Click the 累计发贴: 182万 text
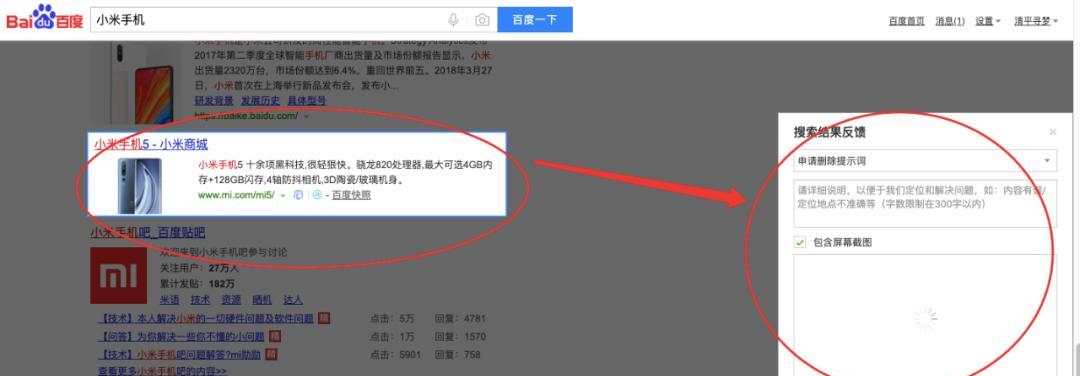 (197, 284)
